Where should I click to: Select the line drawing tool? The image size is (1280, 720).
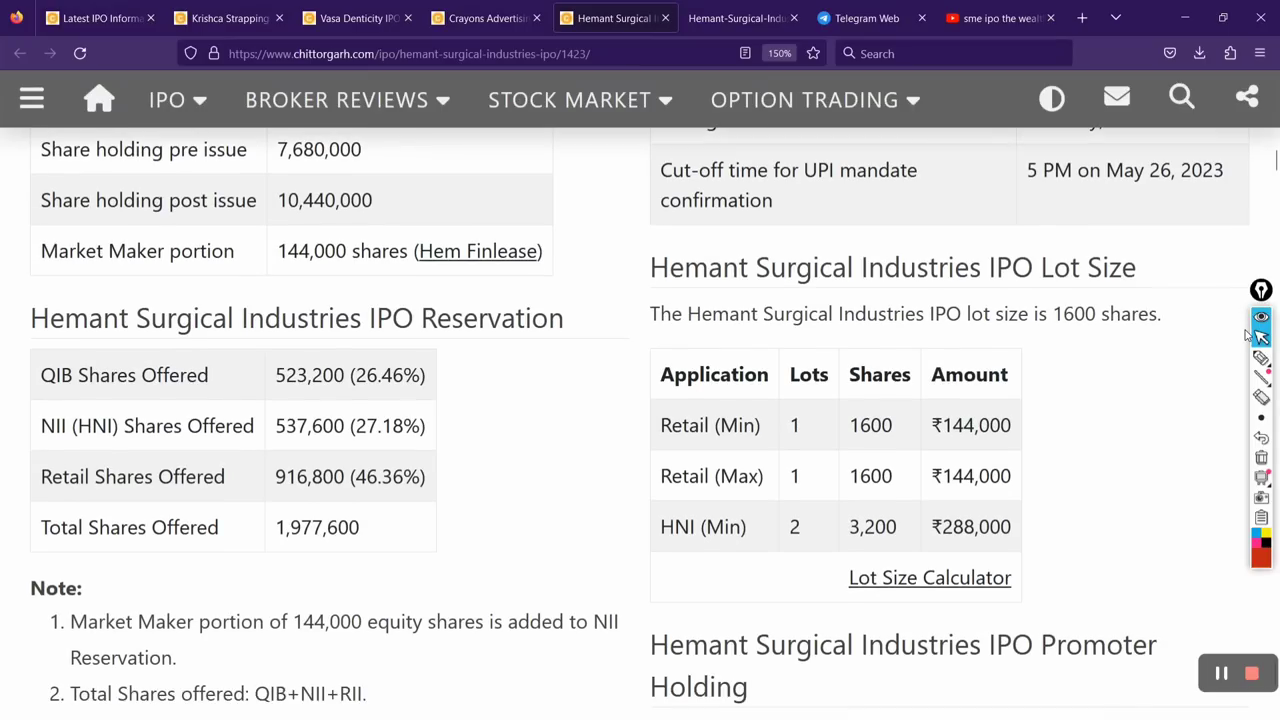pos(1261,378)
